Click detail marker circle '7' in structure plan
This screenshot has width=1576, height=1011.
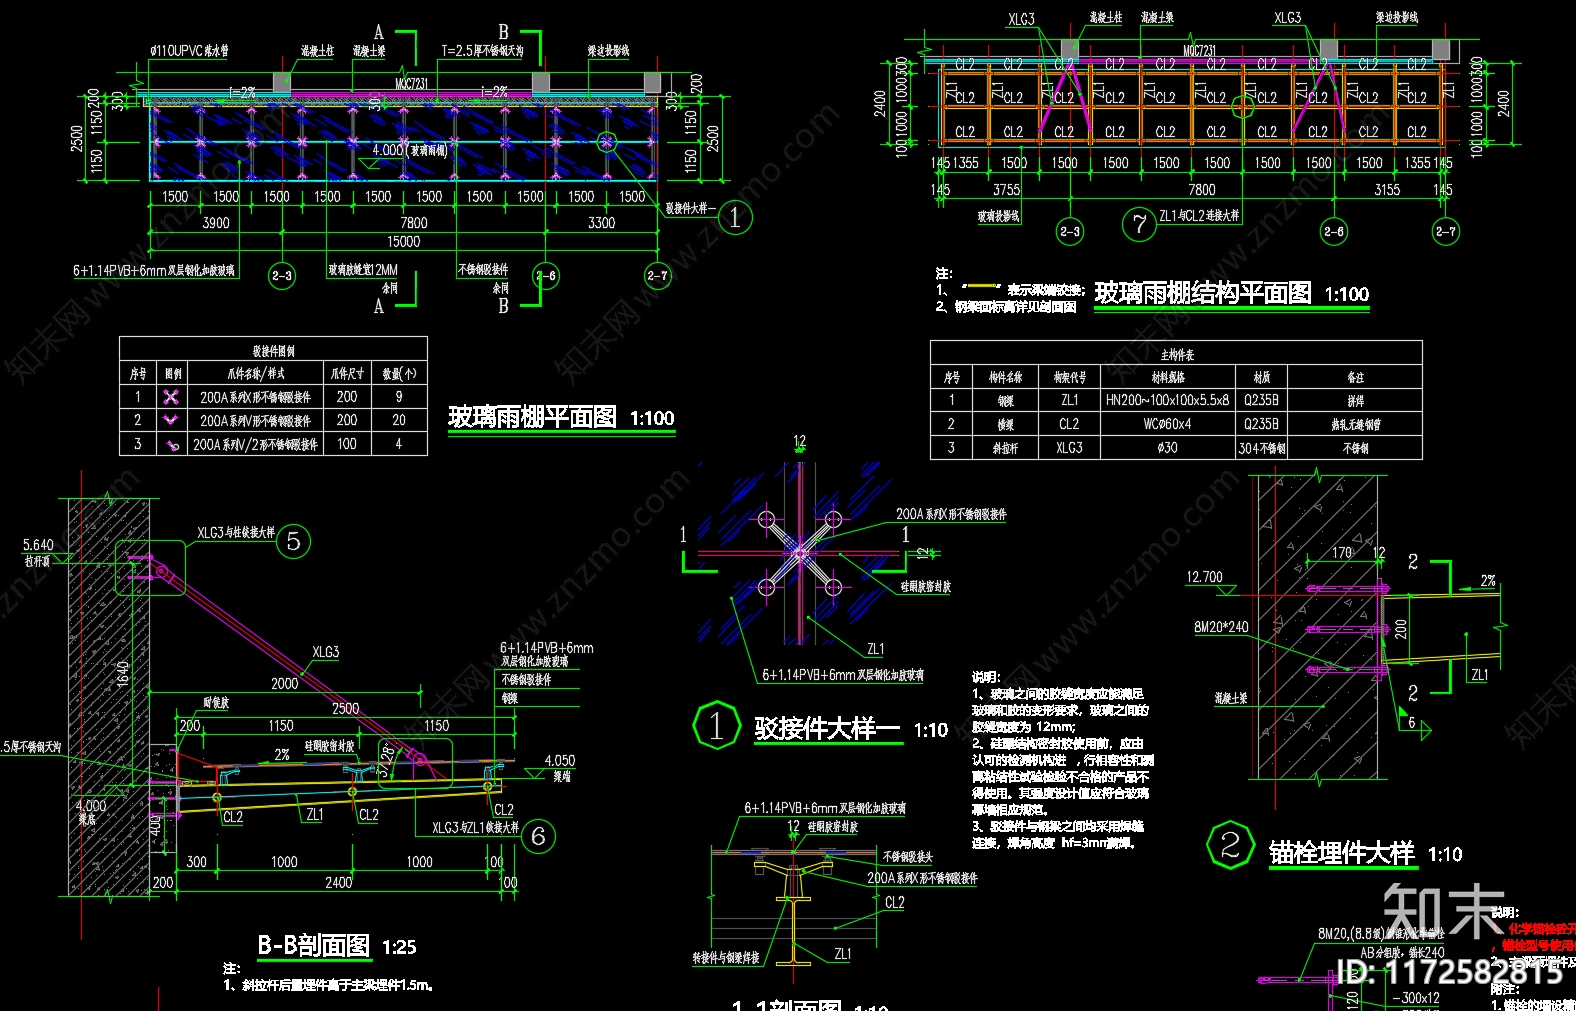(1138, 224)
